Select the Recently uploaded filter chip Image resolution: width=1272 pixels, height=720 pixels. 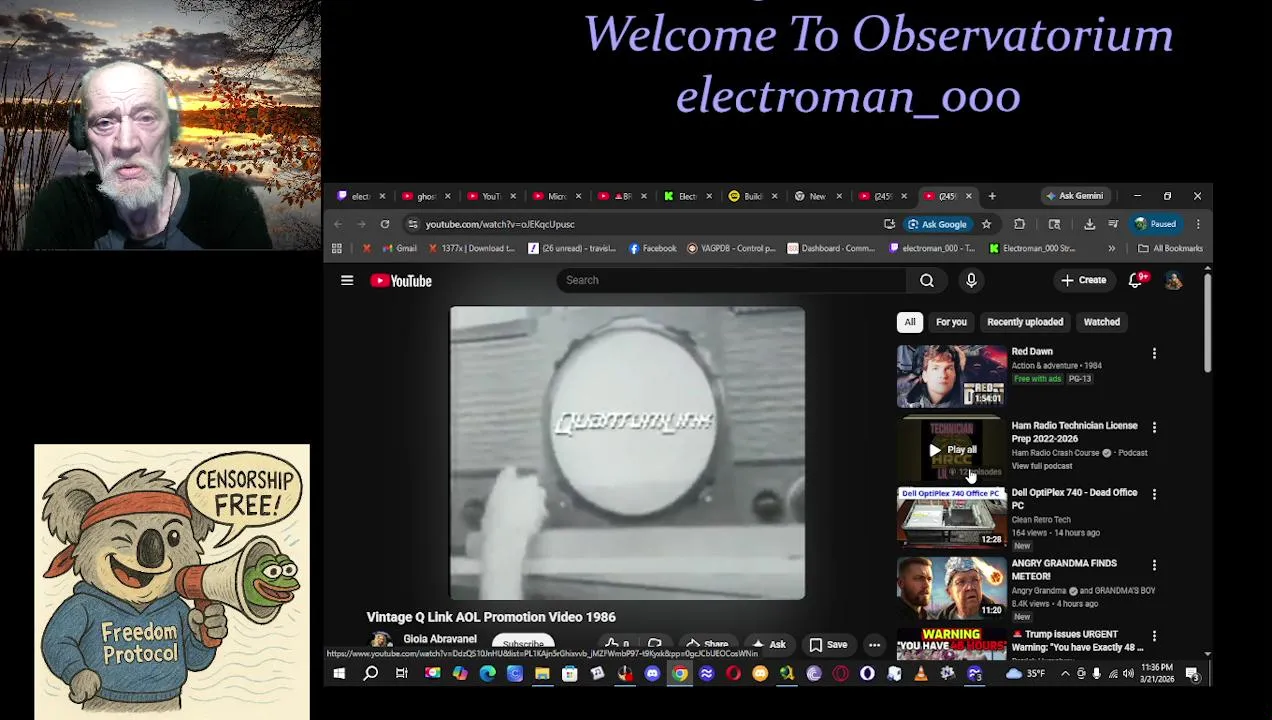click(1025, 322)
